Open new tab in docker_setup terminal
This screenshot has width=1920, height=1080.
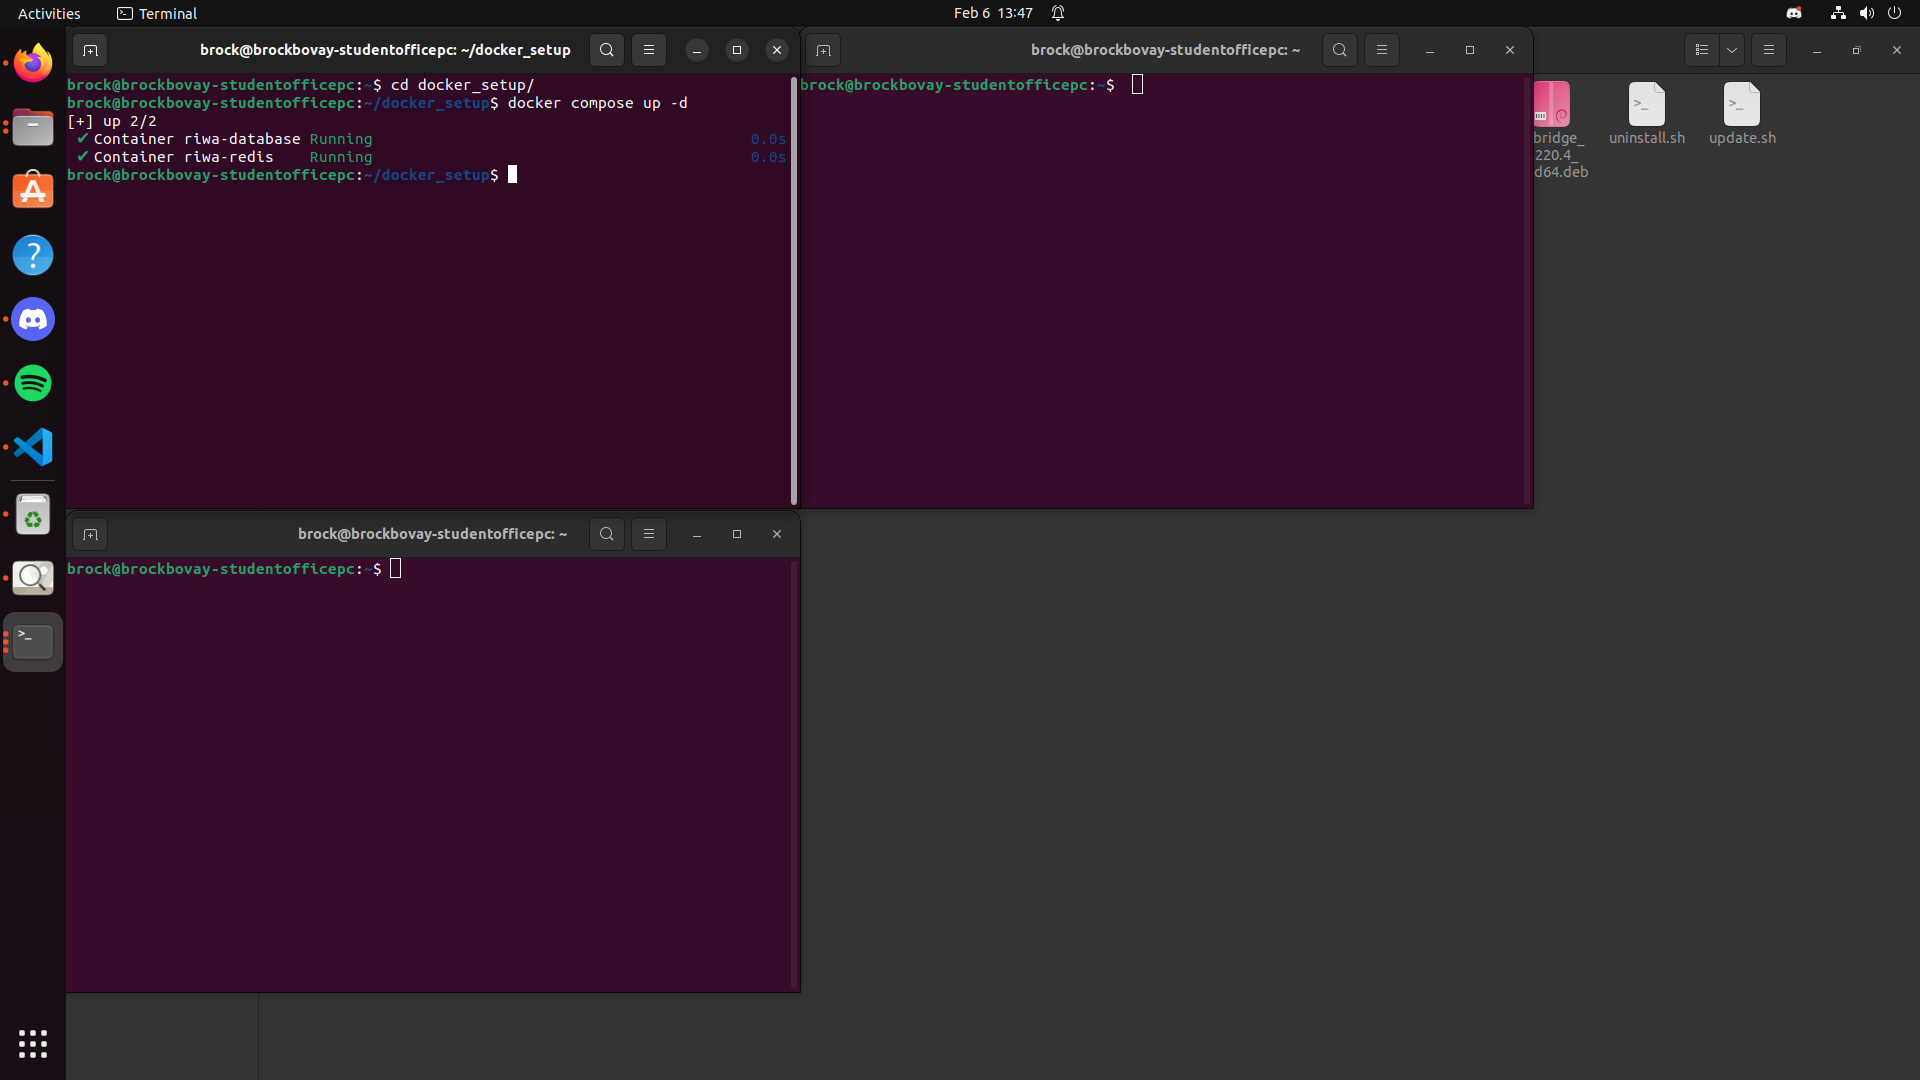tap(90, 50)
